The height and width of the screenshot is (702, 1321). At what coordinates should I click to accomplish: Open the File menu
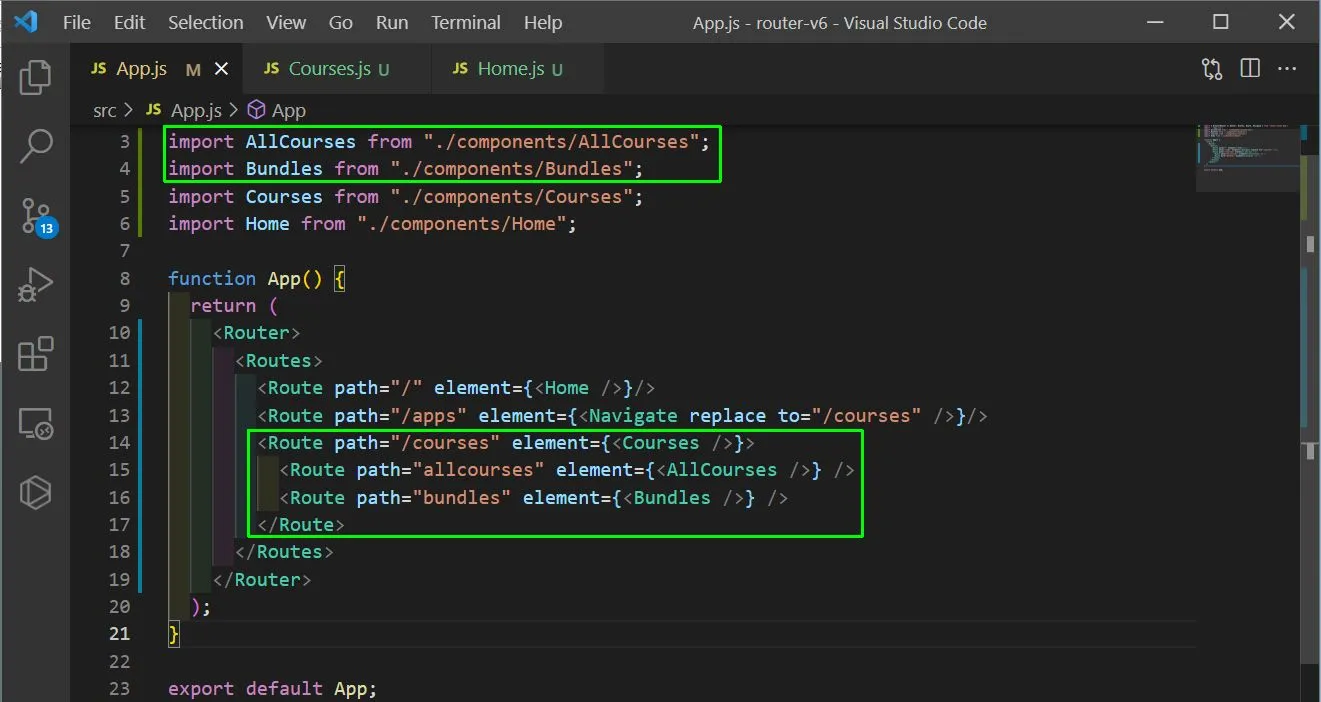76,22
